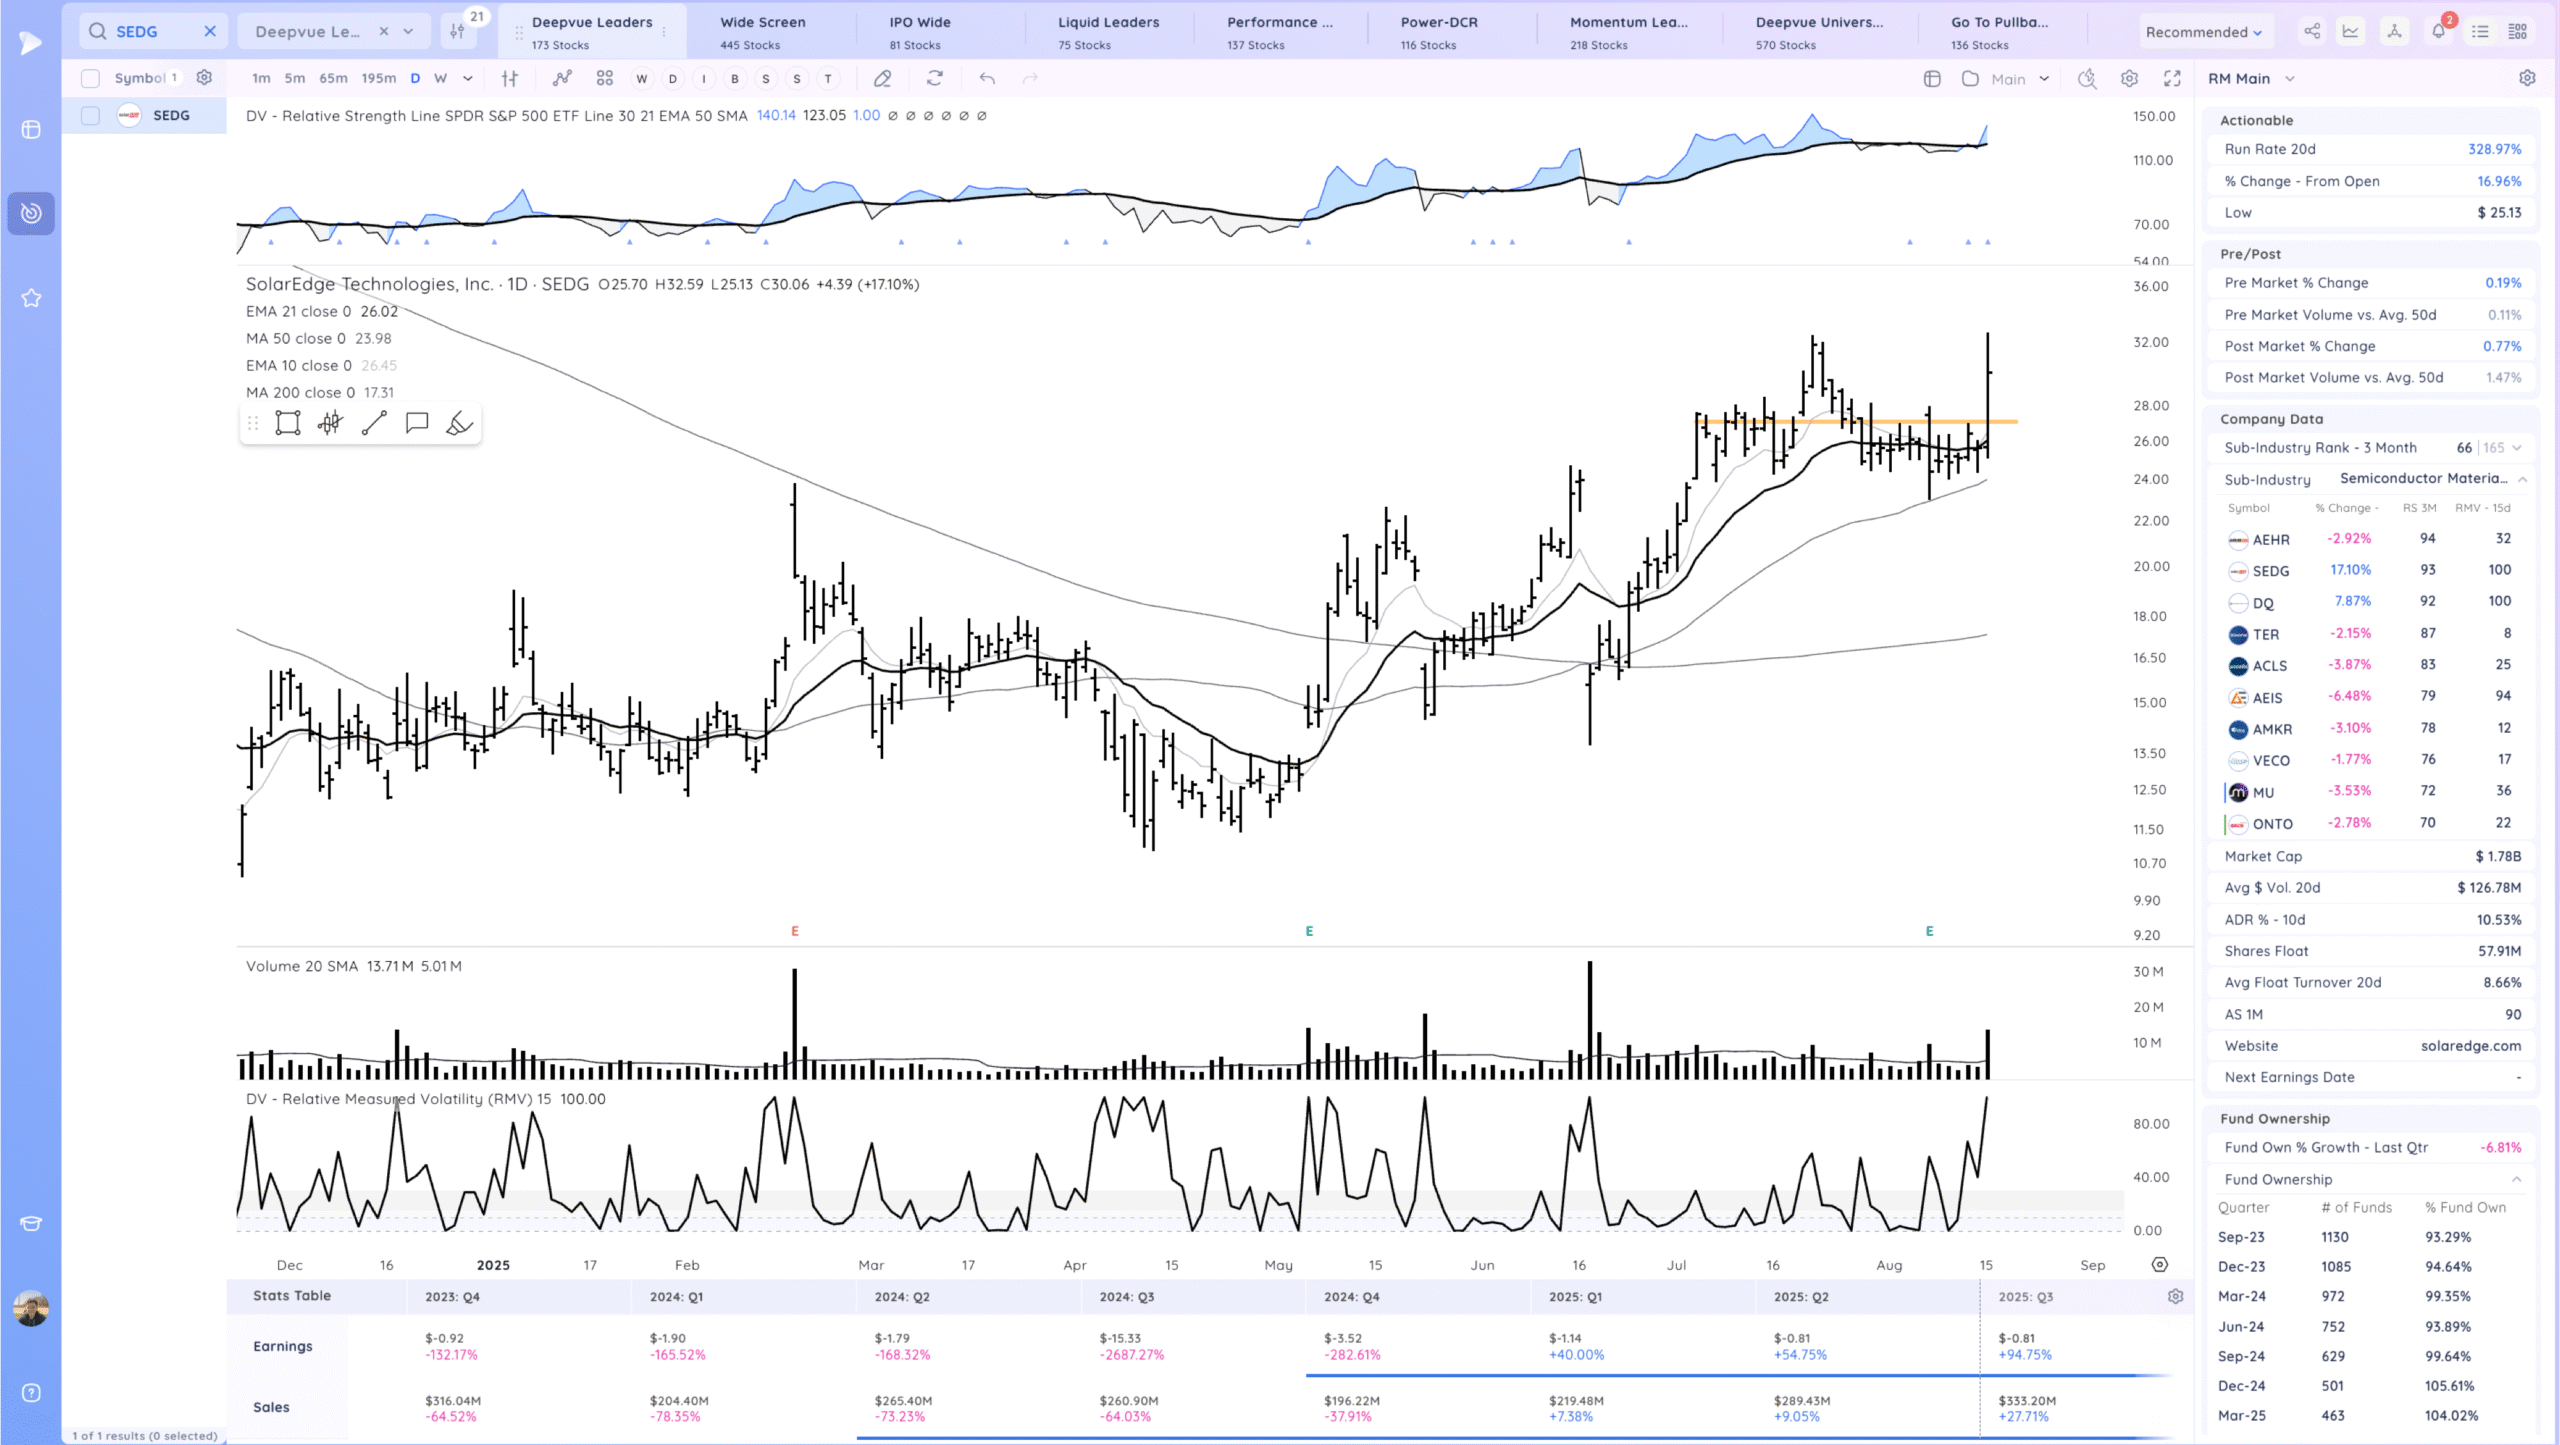The width and height of the screenshot is (2560, 1445).
Task: Open the indicators icon in chart toolbar
Action: [562, 78]
